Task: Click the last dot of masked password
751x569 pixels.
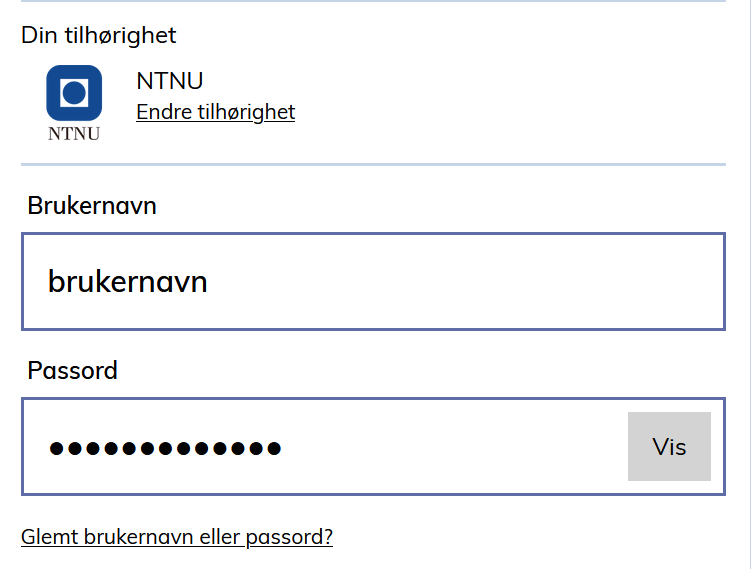Action: coord(274,448)
